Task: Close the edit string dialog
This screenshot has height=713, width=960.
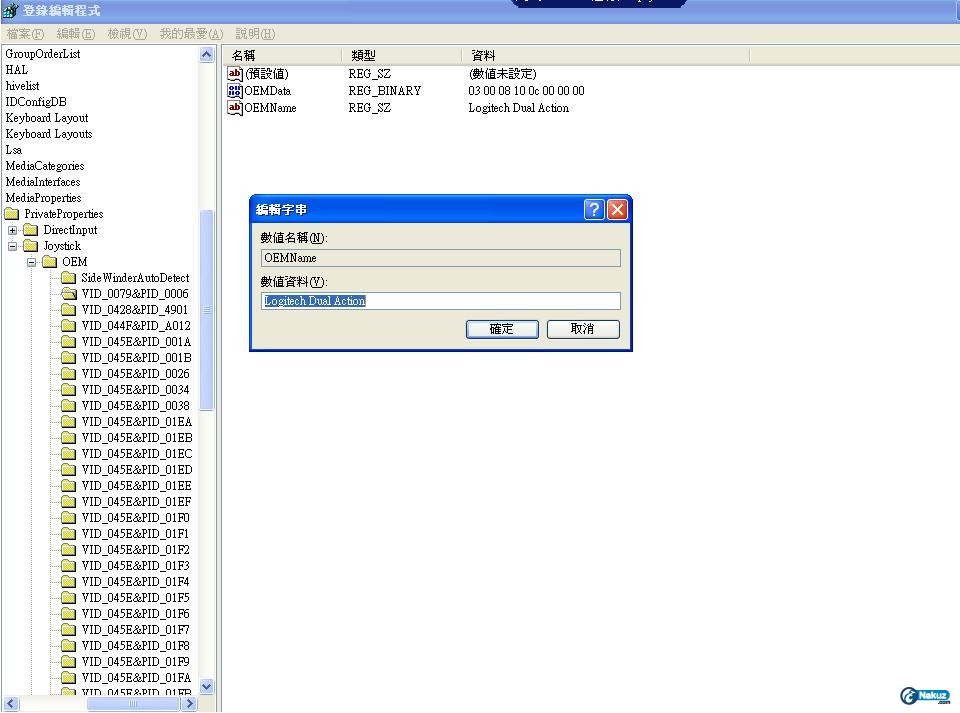Action: [617, 209]
